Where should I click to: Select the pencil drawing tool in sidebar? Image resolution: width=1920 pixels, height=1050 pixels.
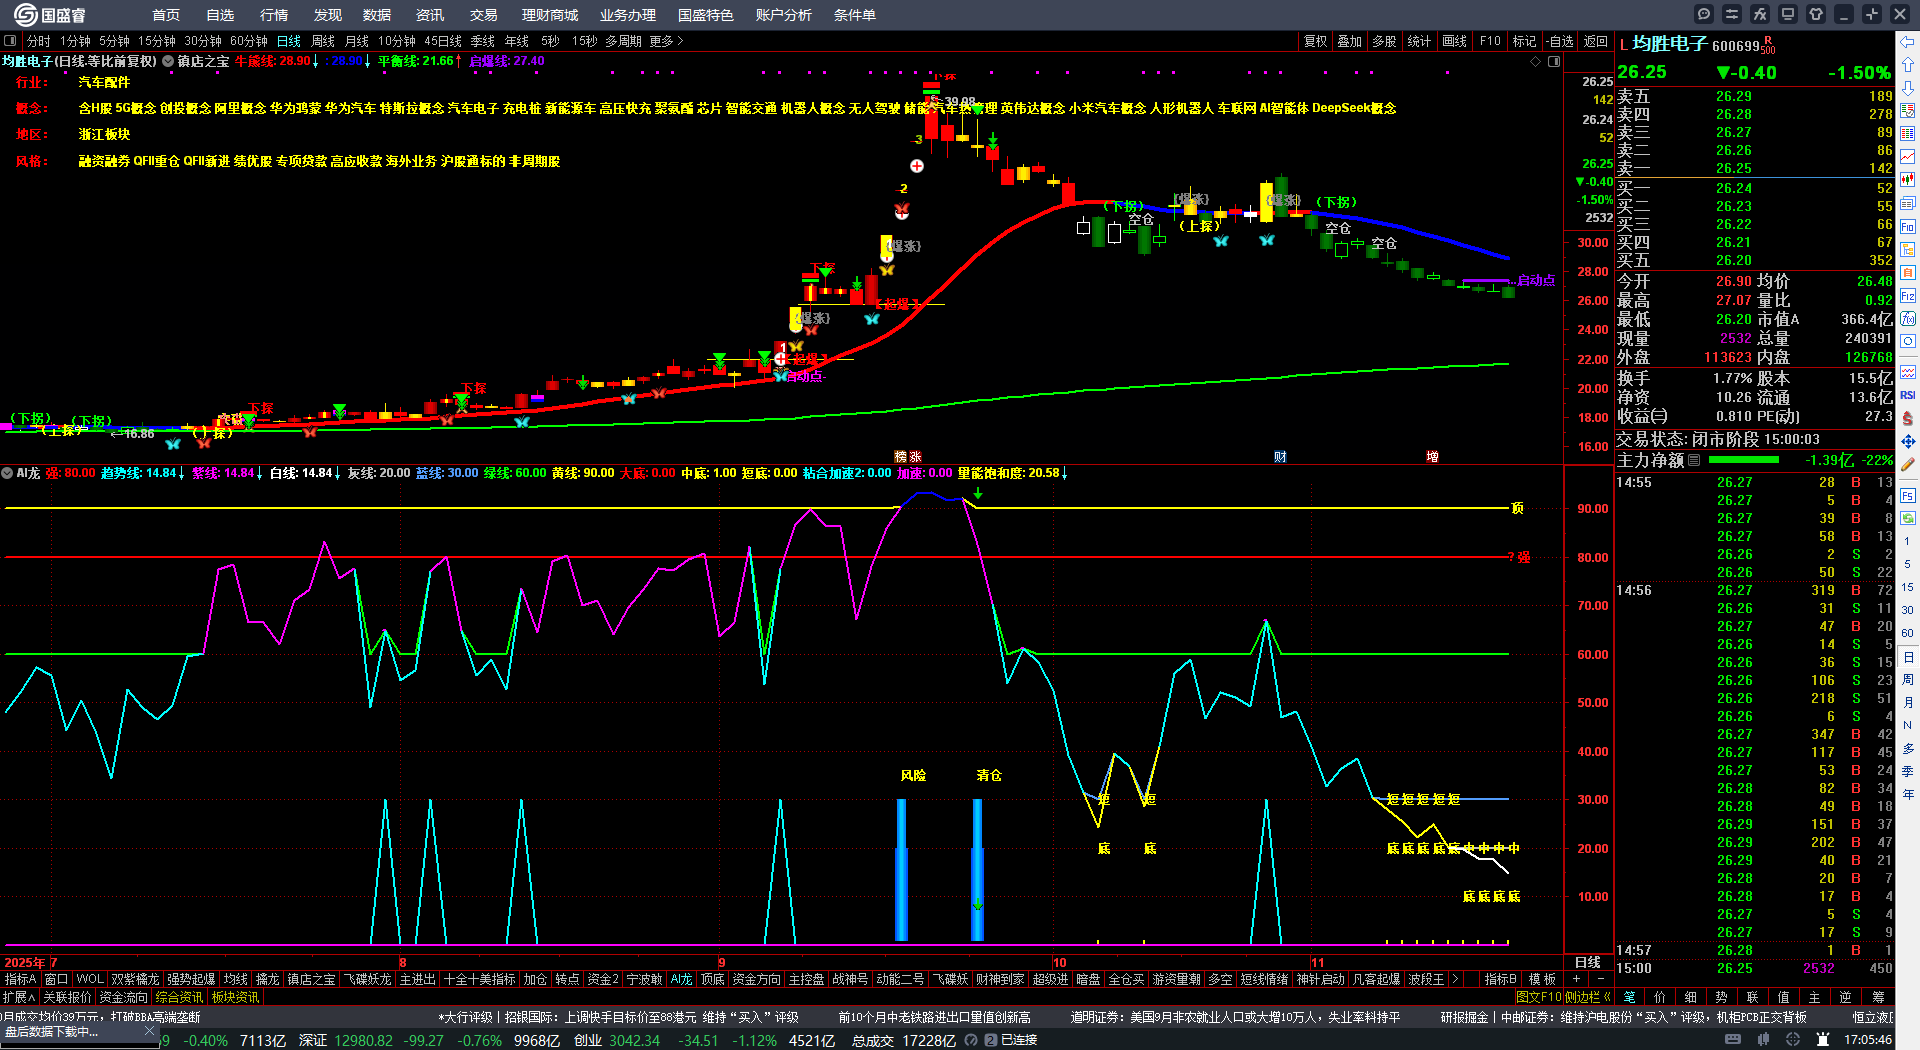(1908, 464)
